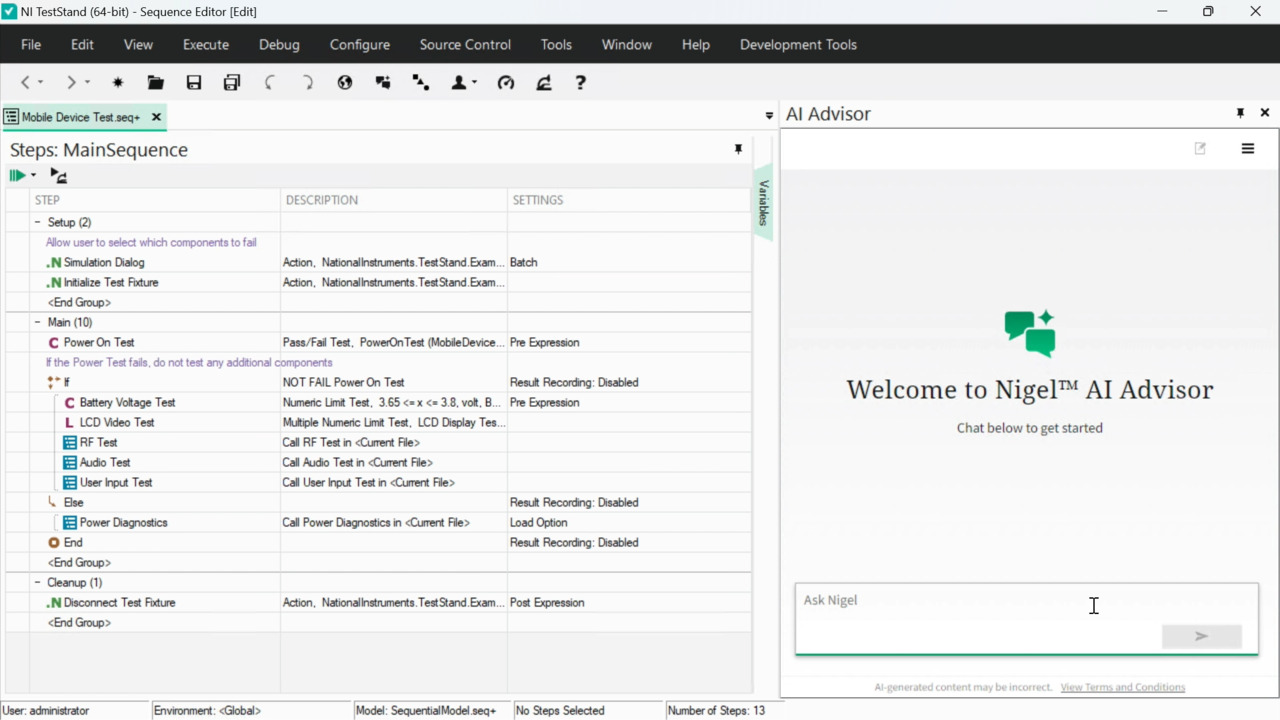Image resolution: width=1280 pixels, height=720 pixels.
Task: Click the Save floppy disk icon
Action: tap(194, 83)
